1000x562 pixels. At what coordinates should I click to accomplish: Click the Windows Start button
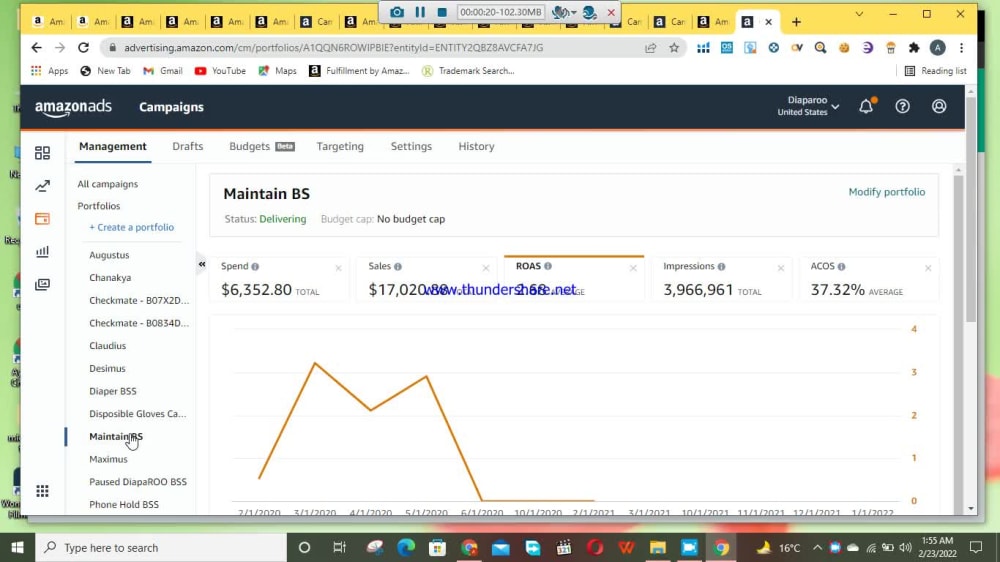tap(17, 547)
